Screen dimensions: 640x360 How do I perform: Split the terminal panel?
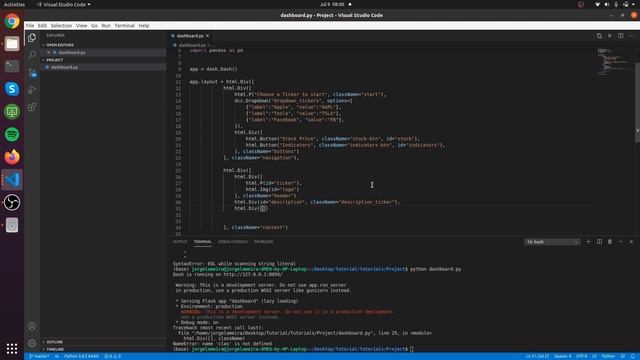599,242
